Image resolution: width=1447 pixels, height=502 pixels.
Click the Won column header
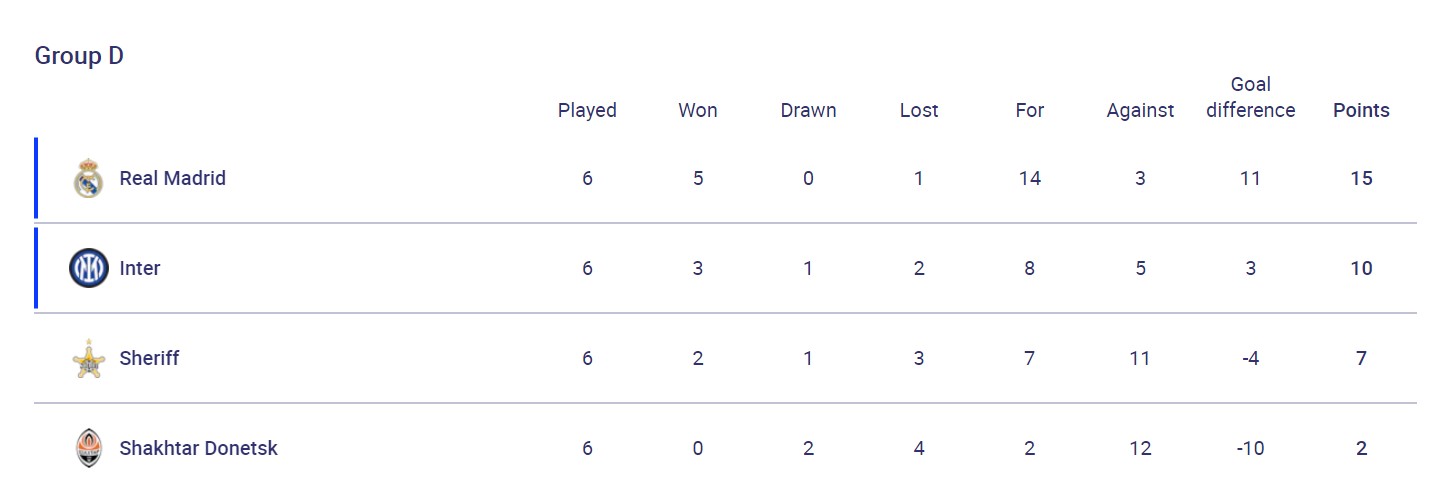coord(698,110)
